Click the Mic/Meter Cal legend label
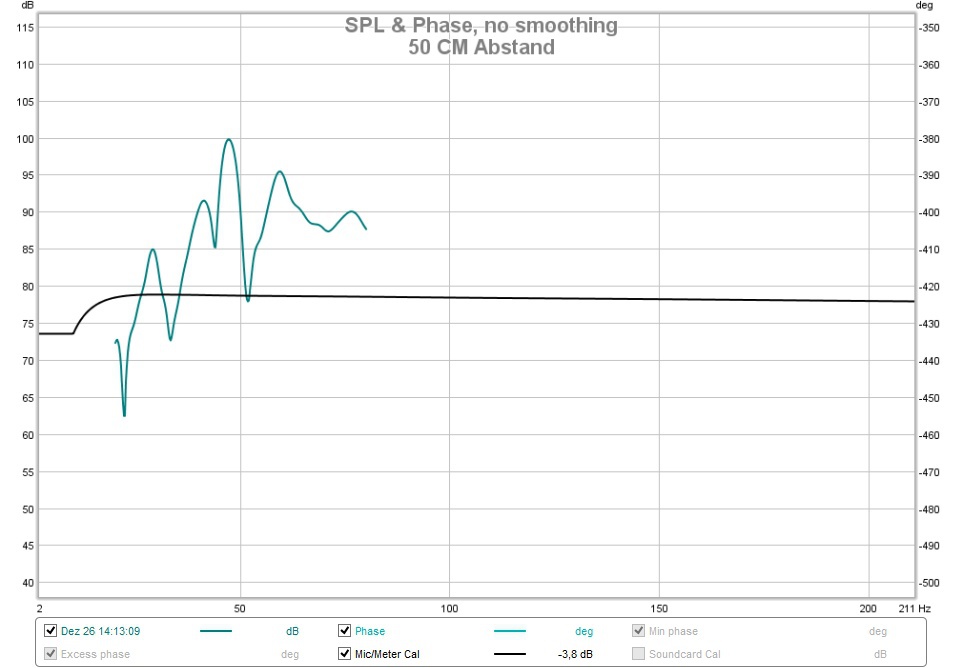Viewport: 963px width, 668px height. (x=387, y=654)
